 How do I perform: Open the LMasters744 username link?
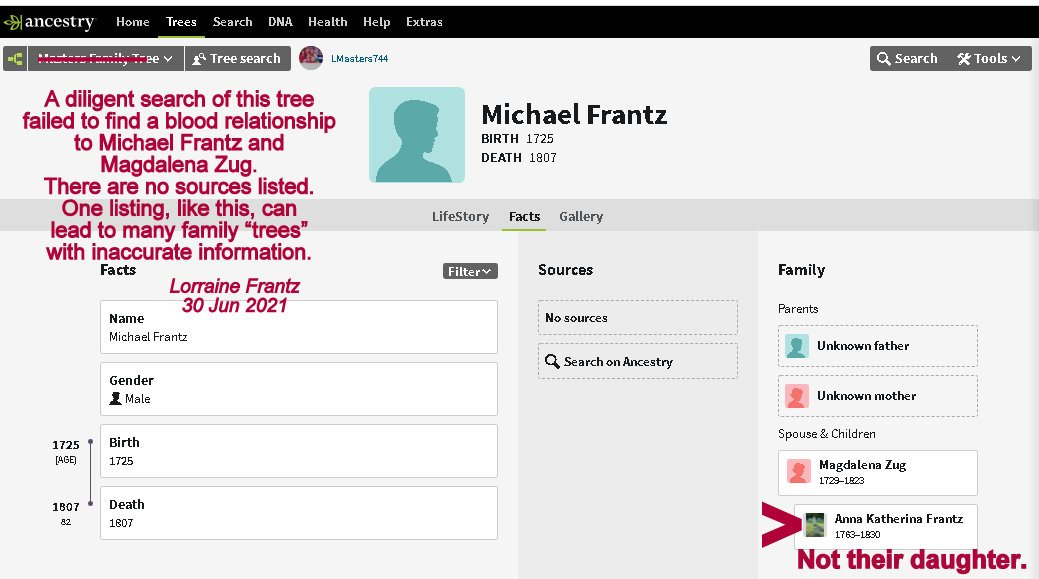coord(359,59)
